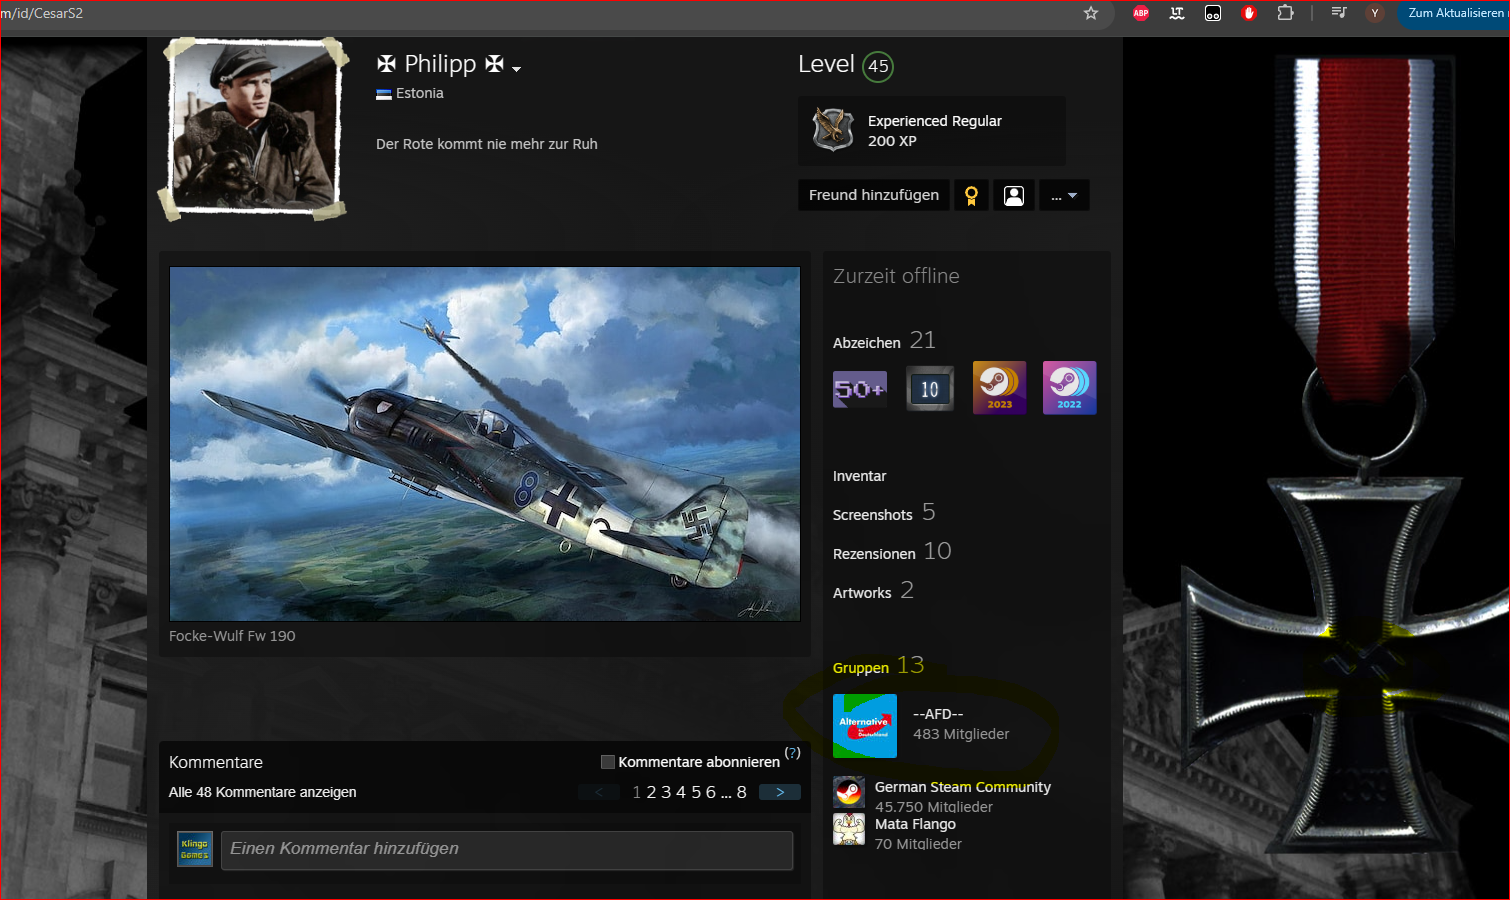Open the "..." more actions dropdown
1510x900 pixels.
tap(1064, 196)
